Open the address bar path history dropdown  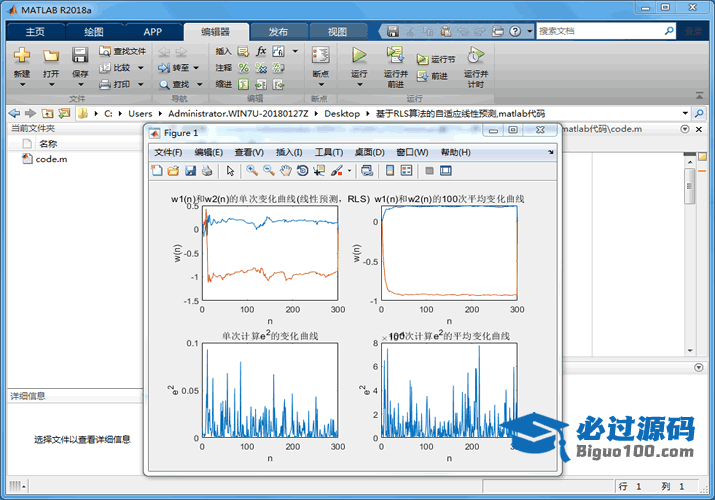[x=685, y=113]
